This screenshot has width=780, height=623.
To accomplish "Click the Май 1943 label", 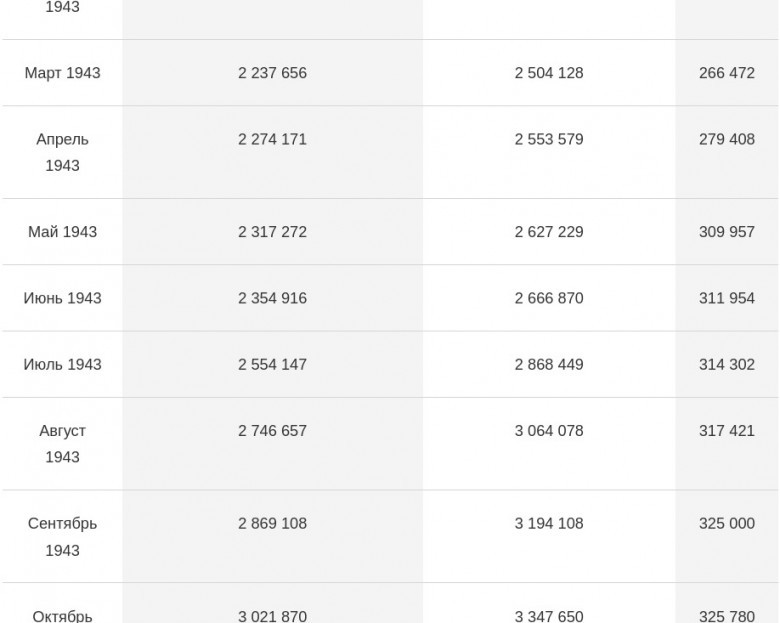I will (x=62, y=232).
